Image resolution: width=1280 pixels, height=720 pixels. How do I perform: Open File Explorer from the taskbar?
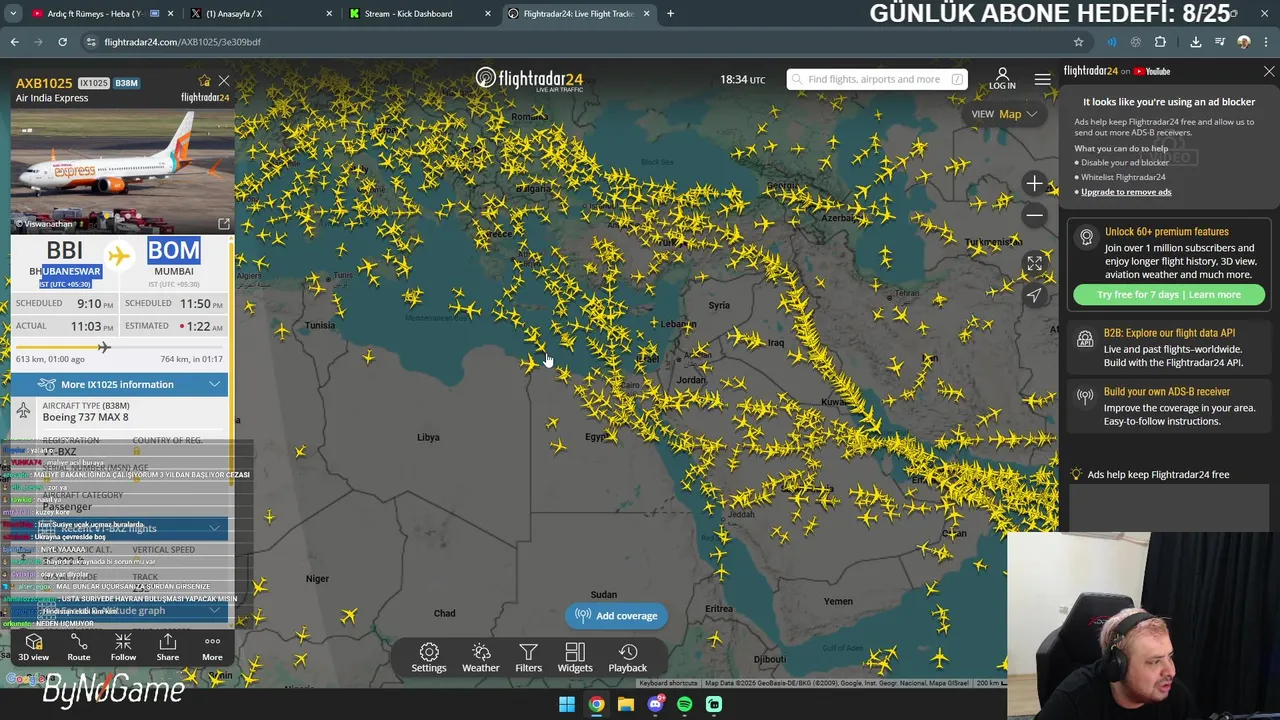coord(626,704)
